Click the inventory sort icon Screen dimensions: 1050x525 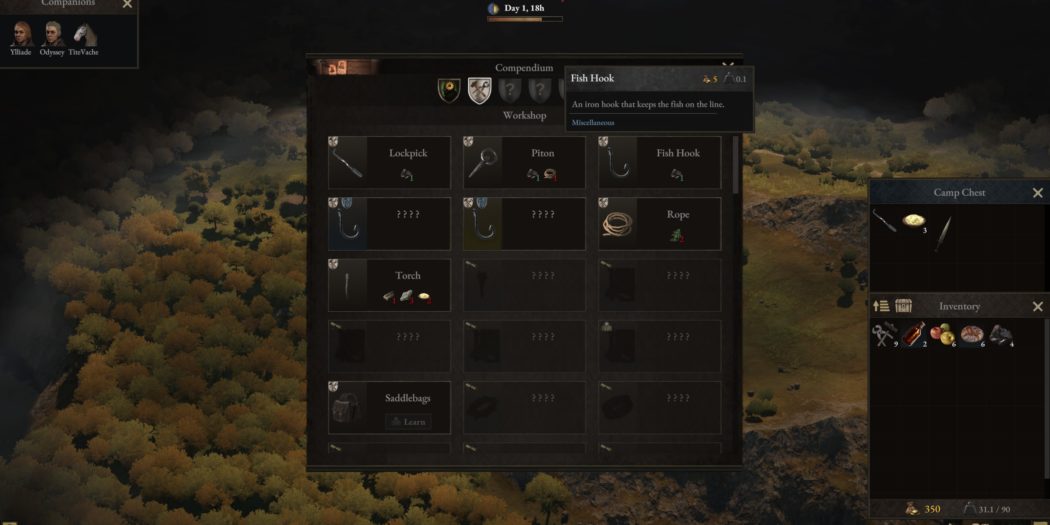click(881, 306)
